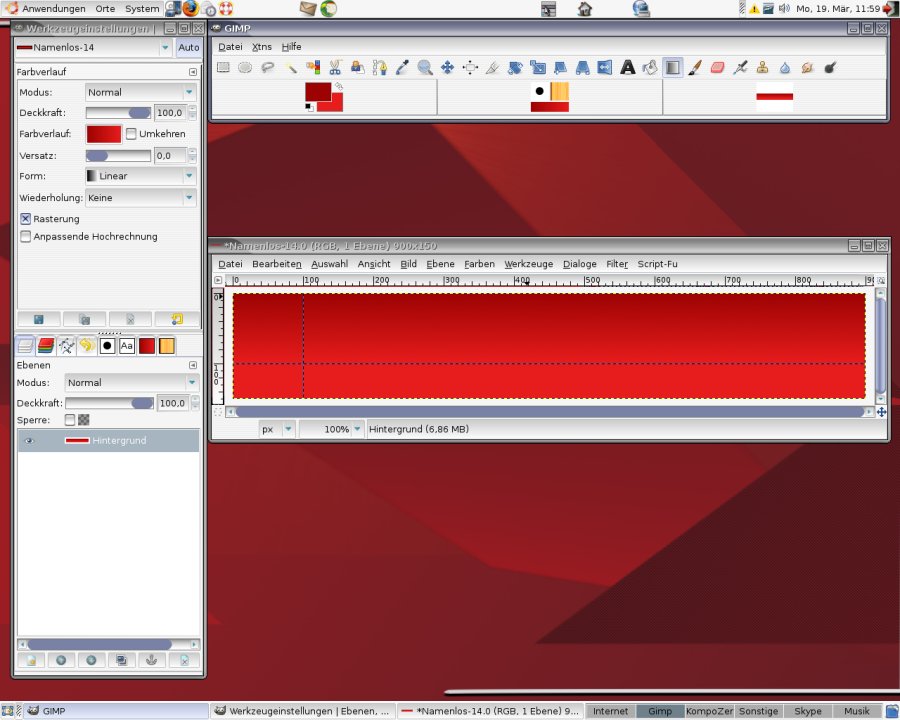Select the Scale tool
Viewport: 900px width, 720px height.
click(538, 68)
